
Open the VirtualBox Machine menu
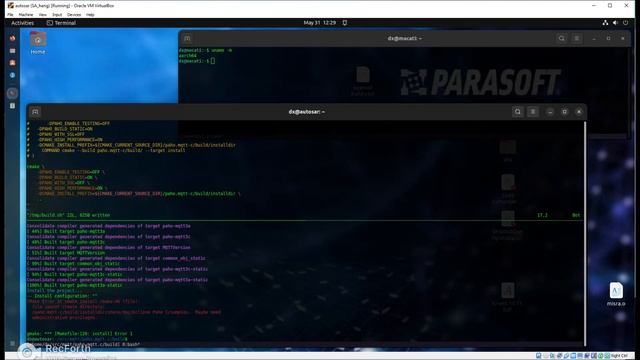26,15
